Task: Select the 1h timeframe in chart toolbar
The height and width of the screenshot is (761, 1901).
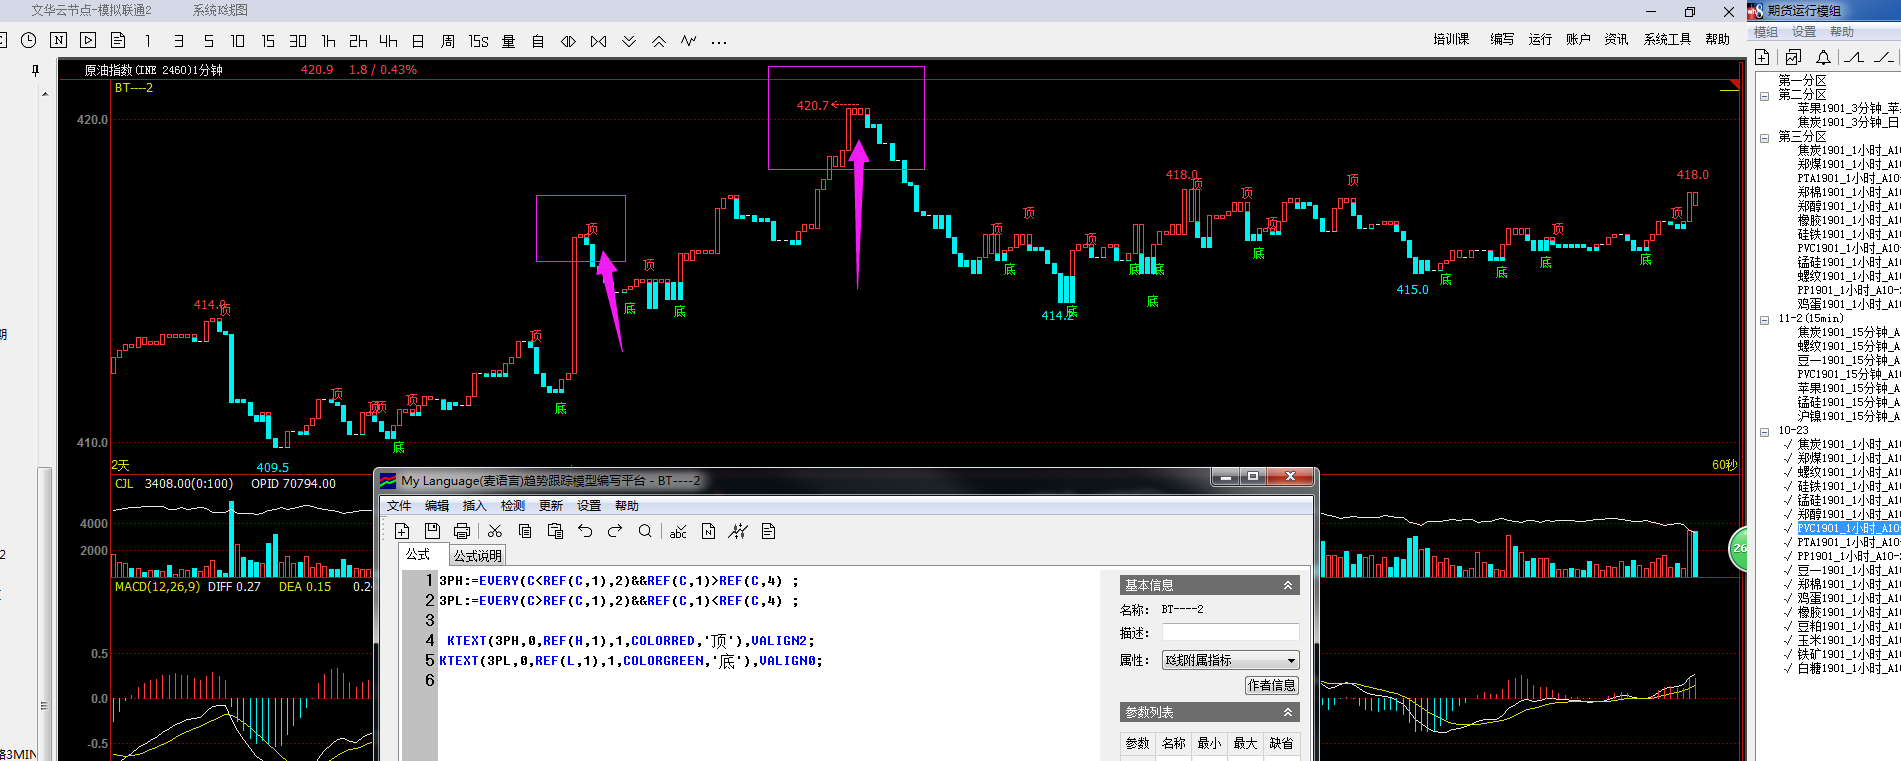Action: click(x=328, y=41)
